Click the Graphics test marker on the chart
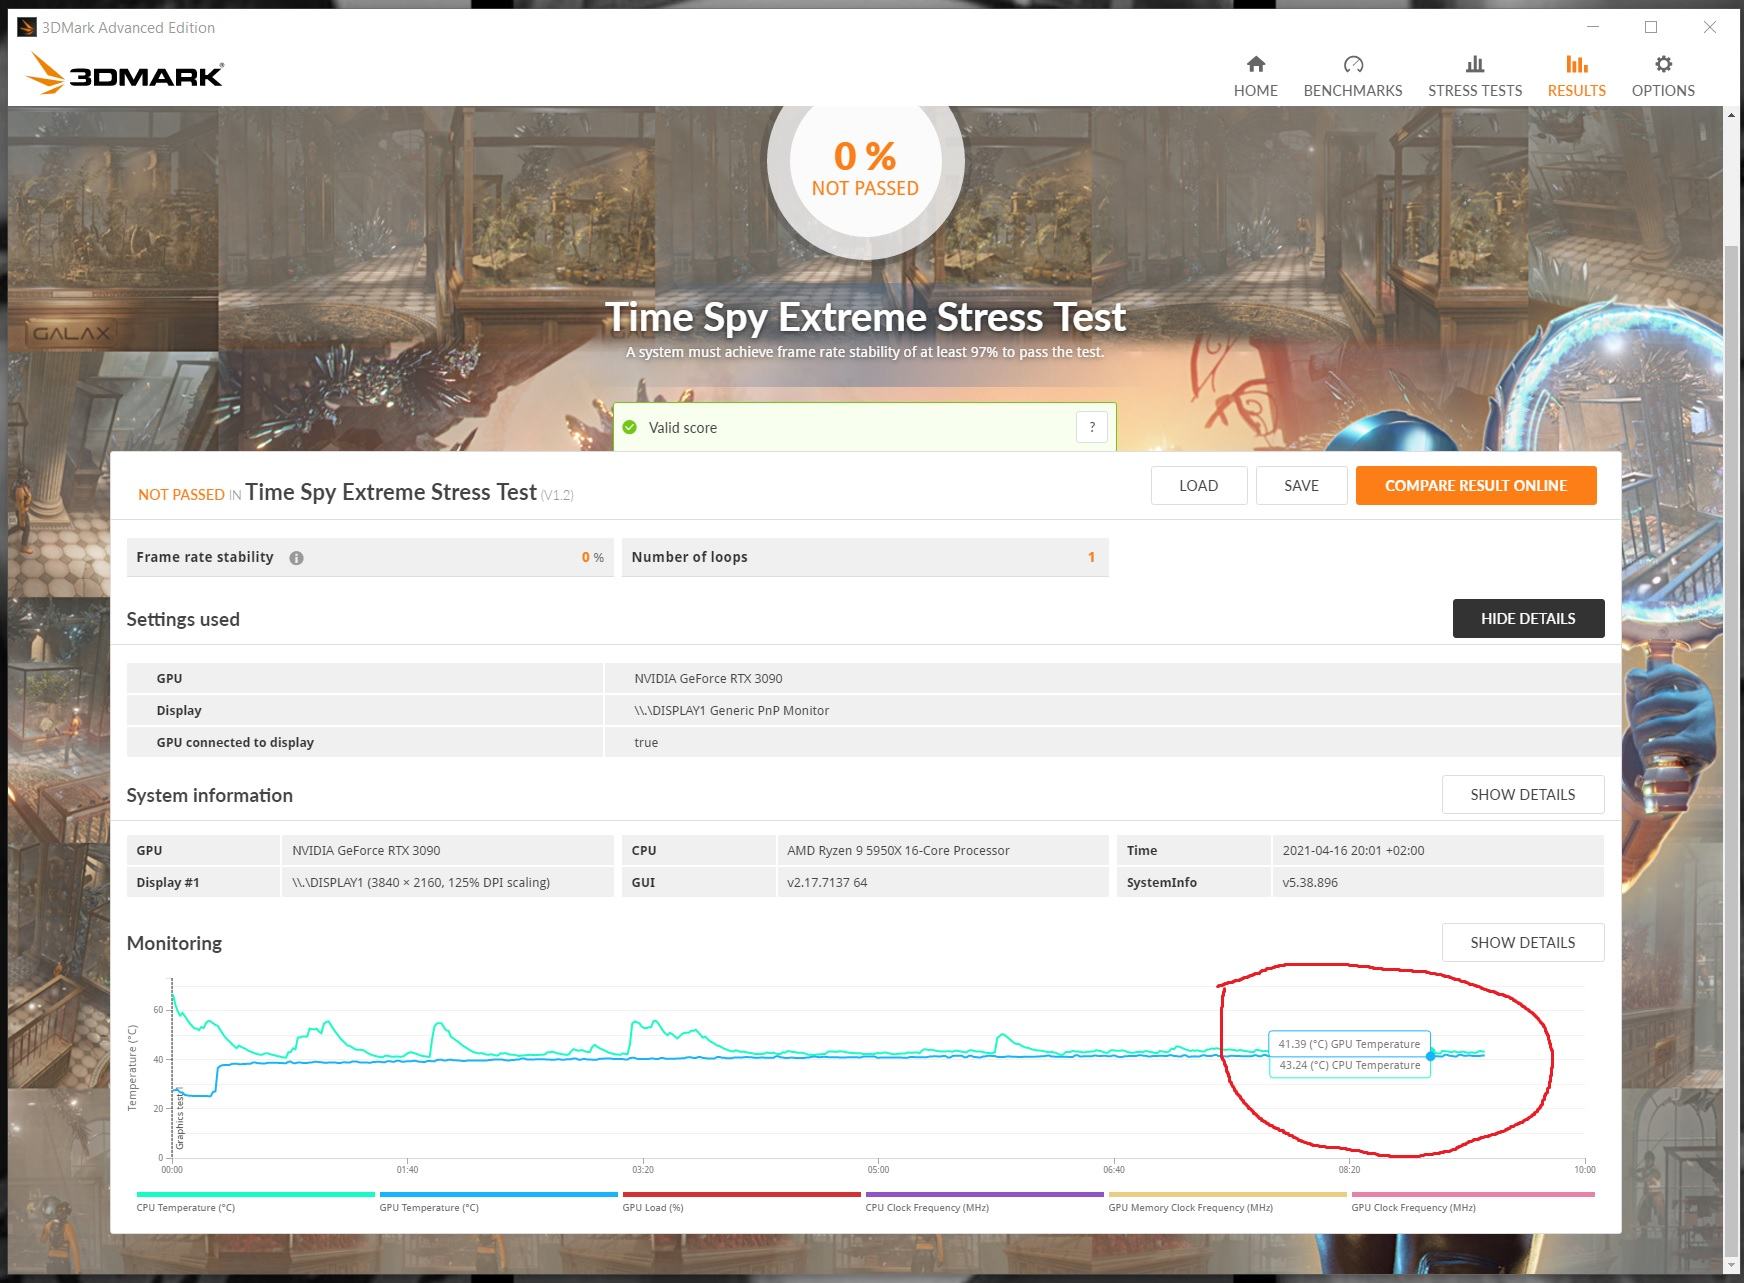The height and width of the screenshot is (1283, 1744). (x=180, y=1120)
